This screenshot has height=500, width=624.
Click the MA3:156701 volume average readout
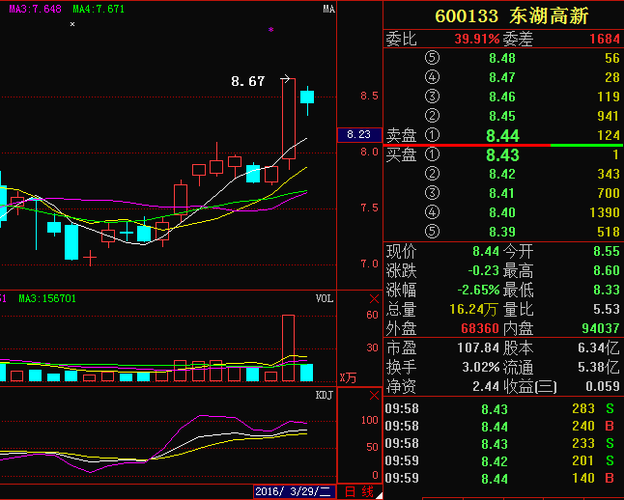[x=47, y=299]
